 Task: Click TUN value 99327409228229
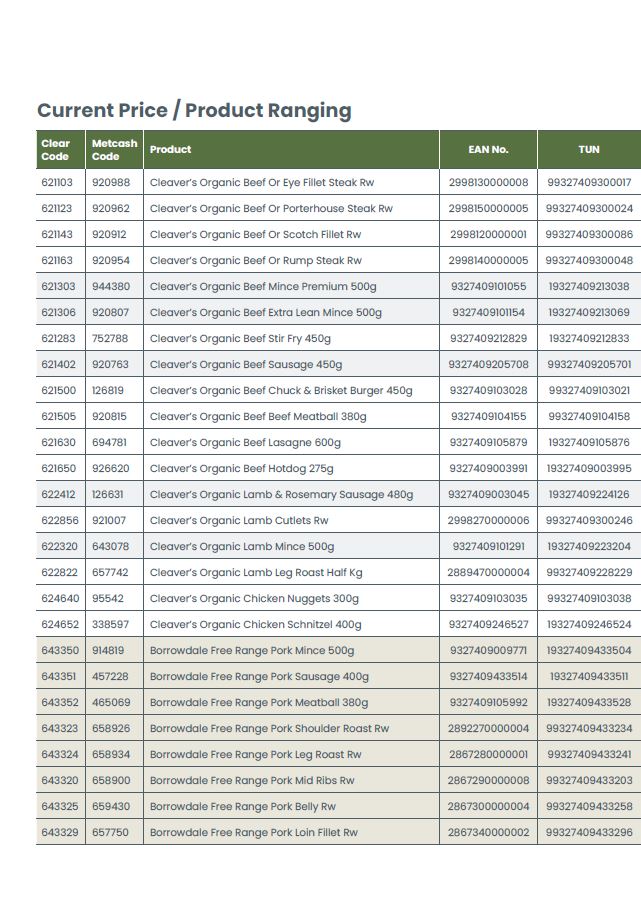tap(589, 573)
